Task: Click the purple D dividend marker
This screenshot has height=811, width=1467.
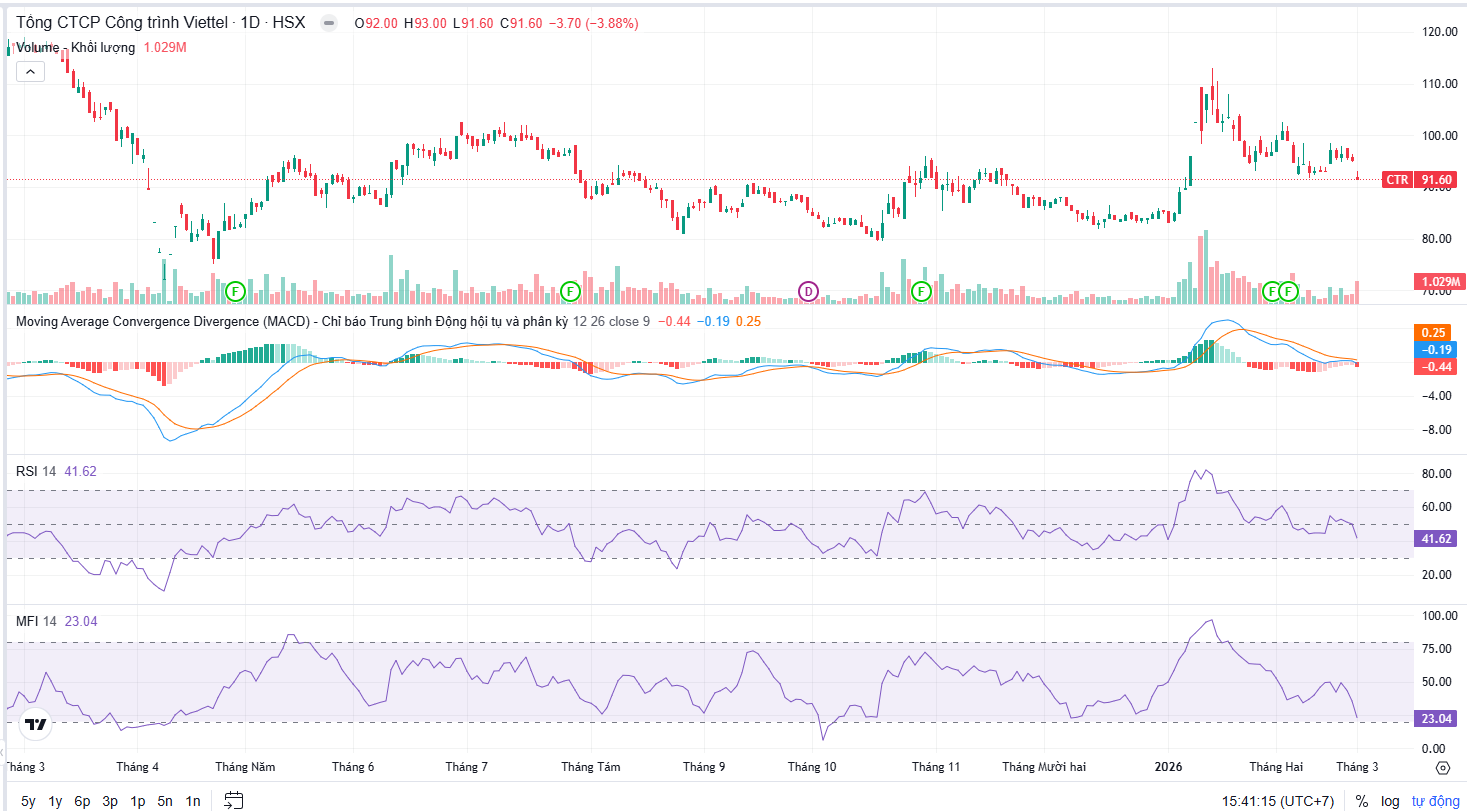Action: coord(808,291)
